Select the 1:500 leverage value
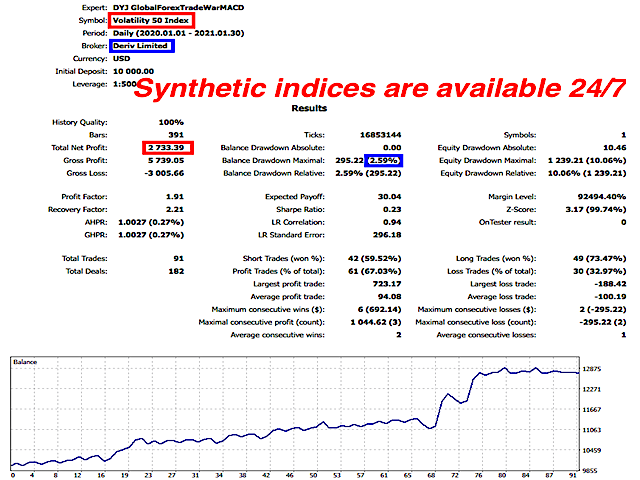Screen dimensions: 640x480 [x=124, y=84]
